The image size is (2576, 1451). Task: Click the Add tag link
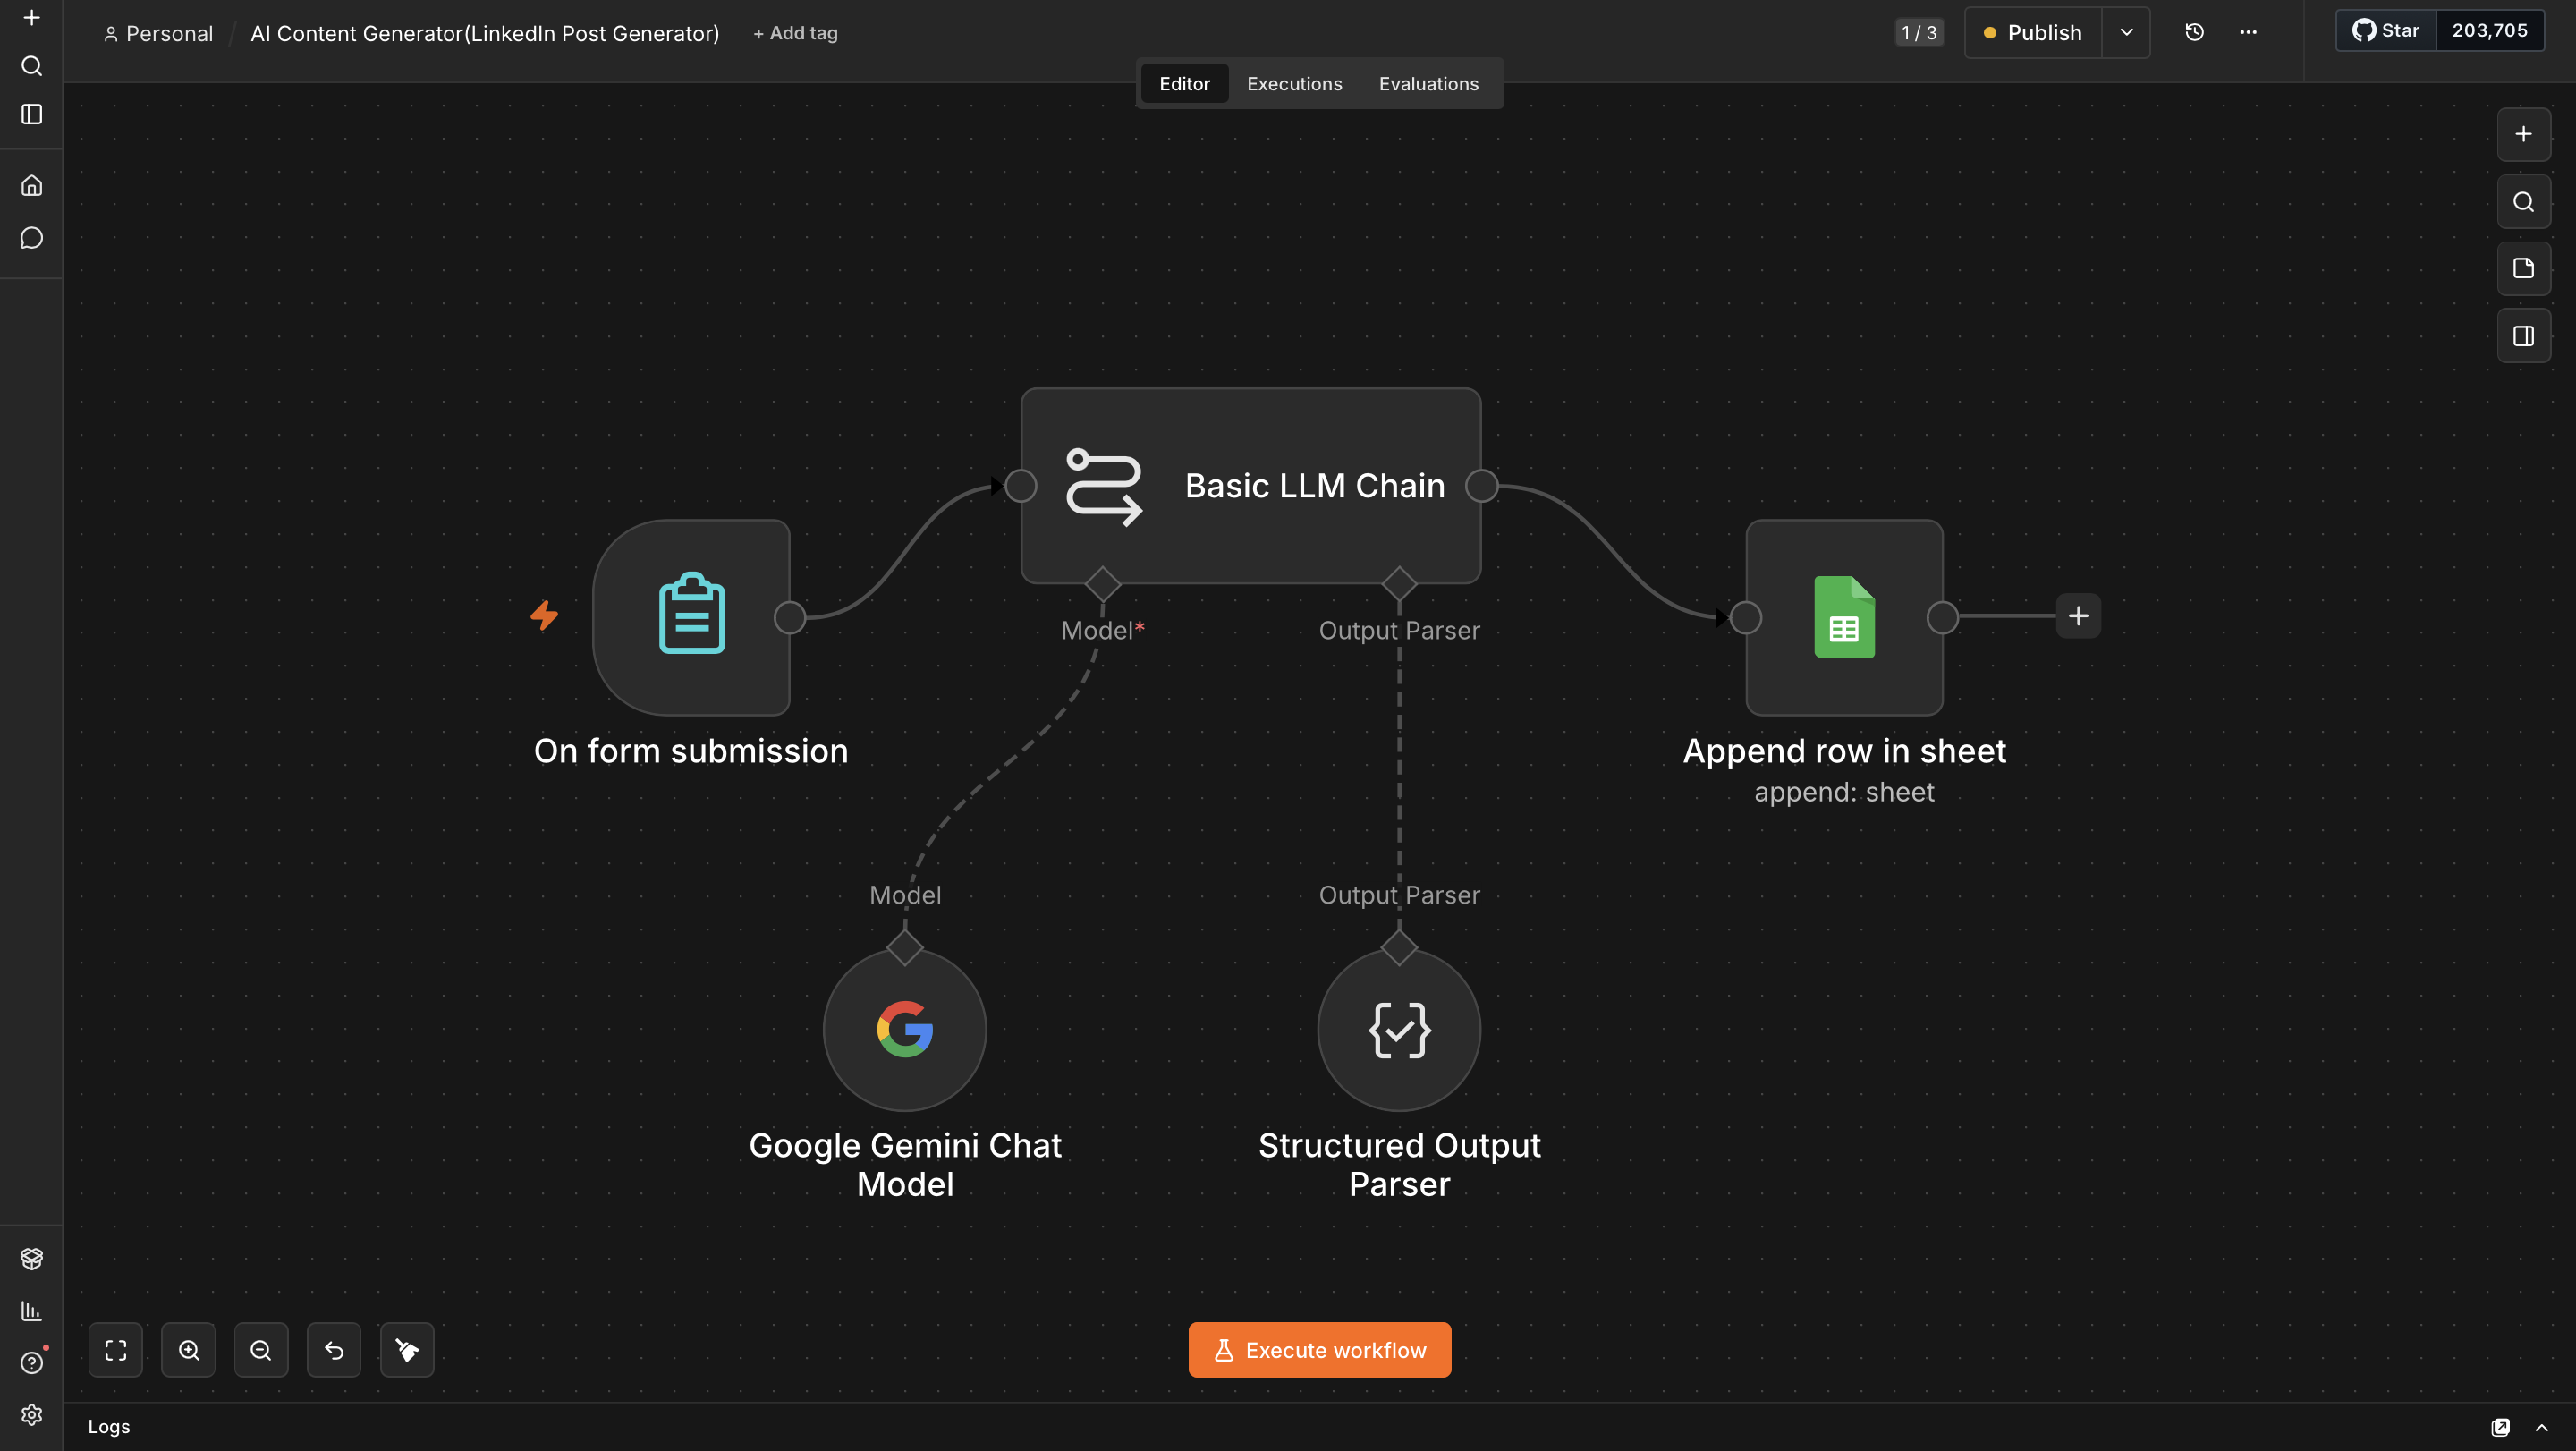[796, 33]
